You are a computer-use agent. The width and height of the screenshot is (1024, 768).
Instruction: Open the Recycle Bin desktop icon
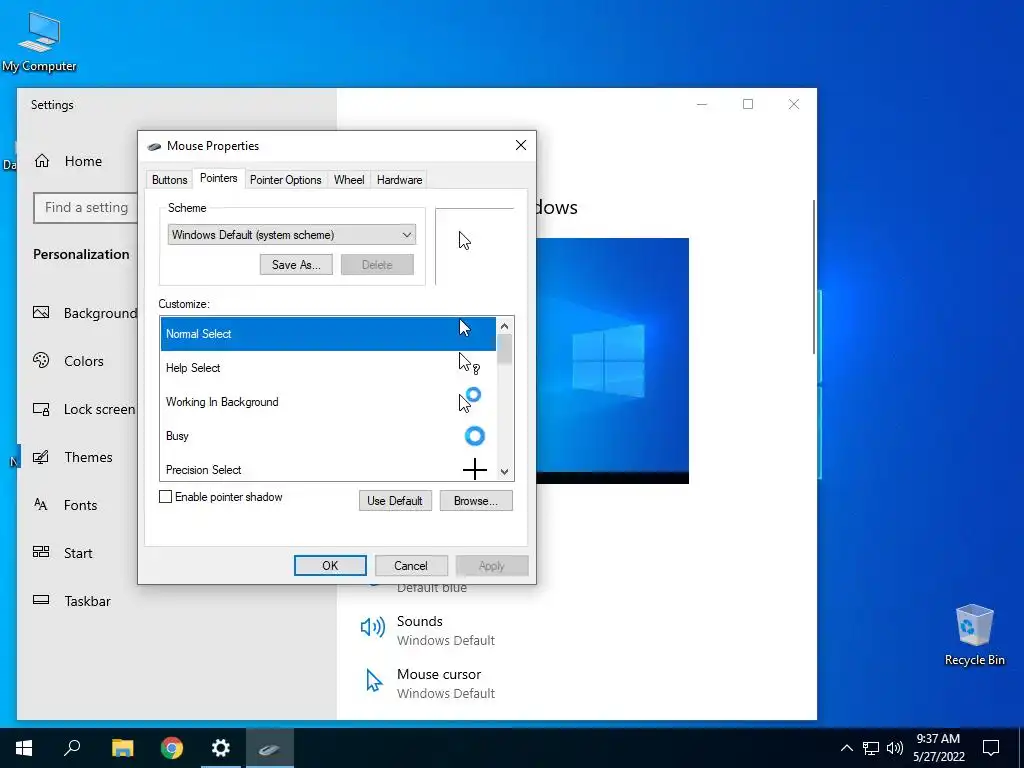click(974, 634)
